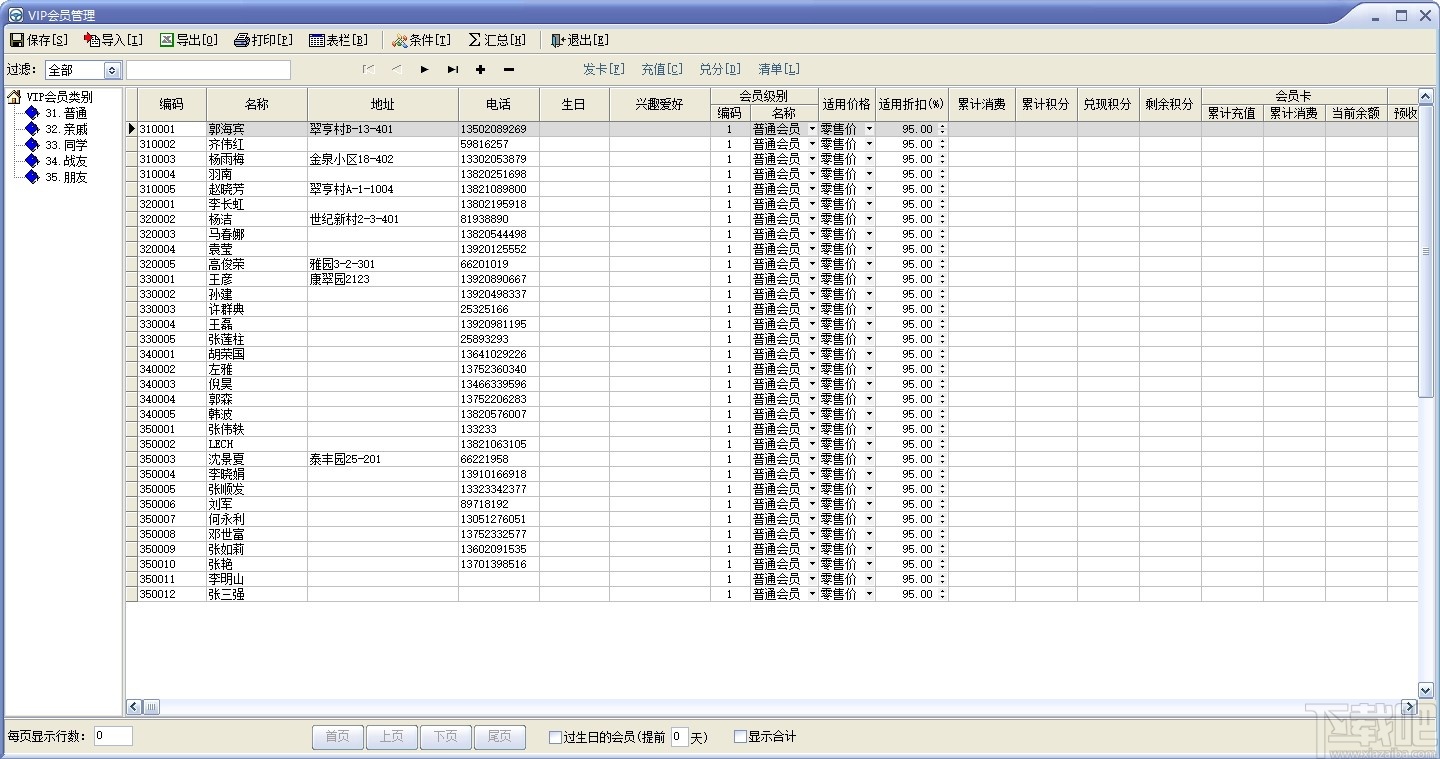Add a new record with the plus icon

[480, 70]
